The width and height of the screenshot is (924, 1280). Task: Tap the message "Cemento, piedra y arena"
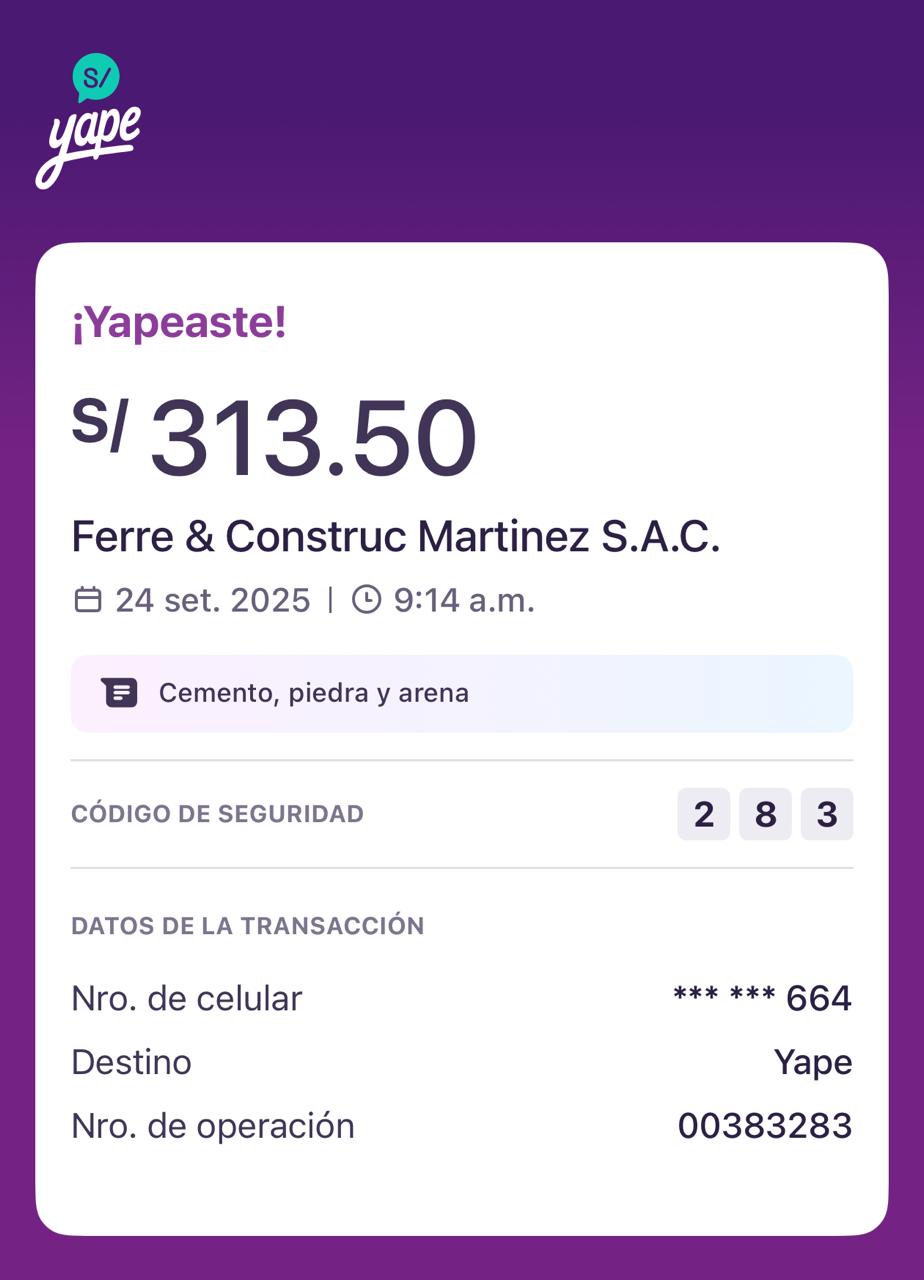pos(314,693)
